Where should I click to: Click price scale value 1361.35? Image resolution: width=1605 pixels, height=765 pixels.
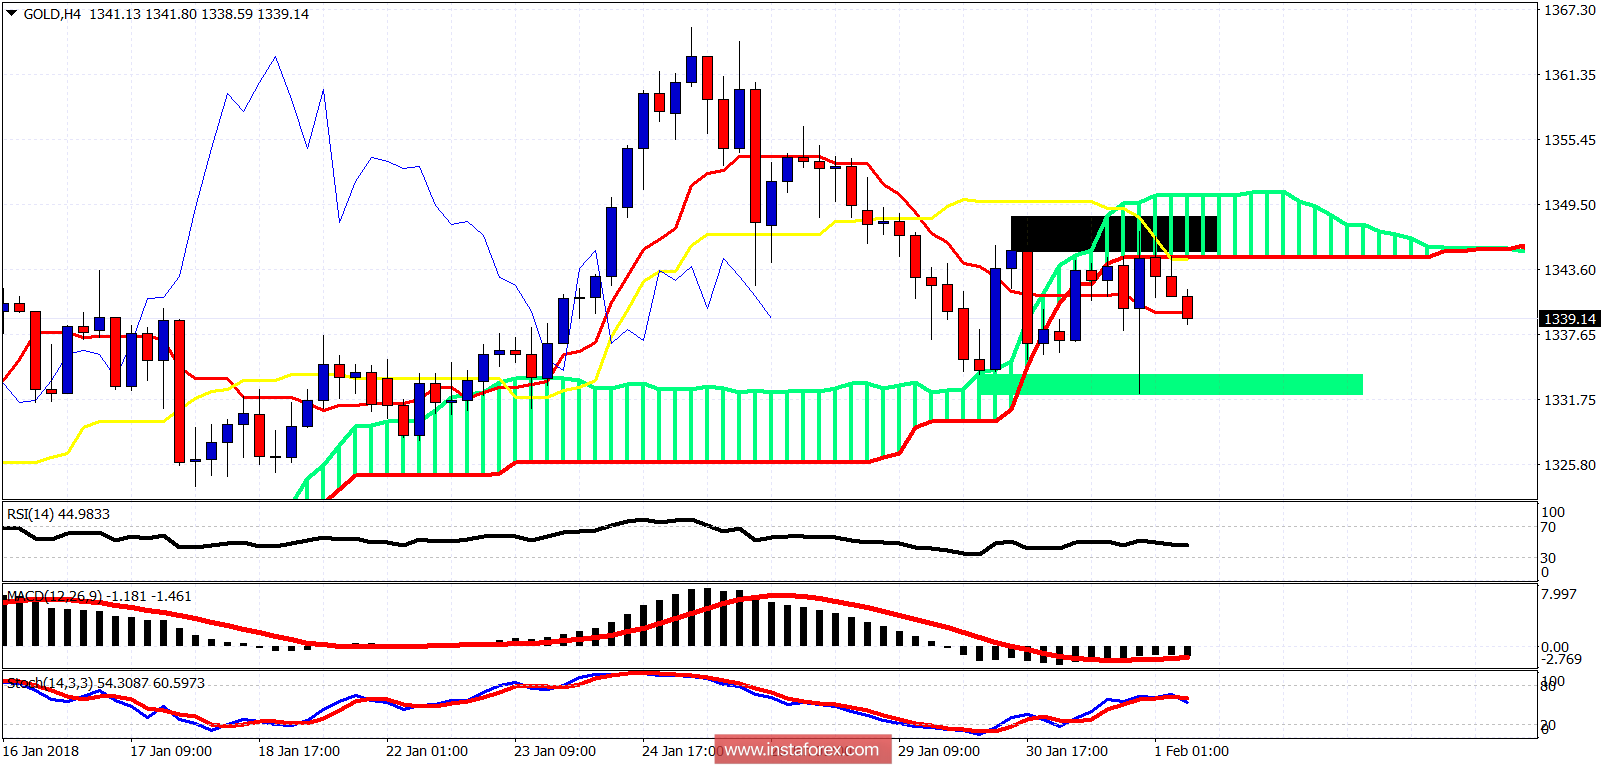(x=1570, y=75)
